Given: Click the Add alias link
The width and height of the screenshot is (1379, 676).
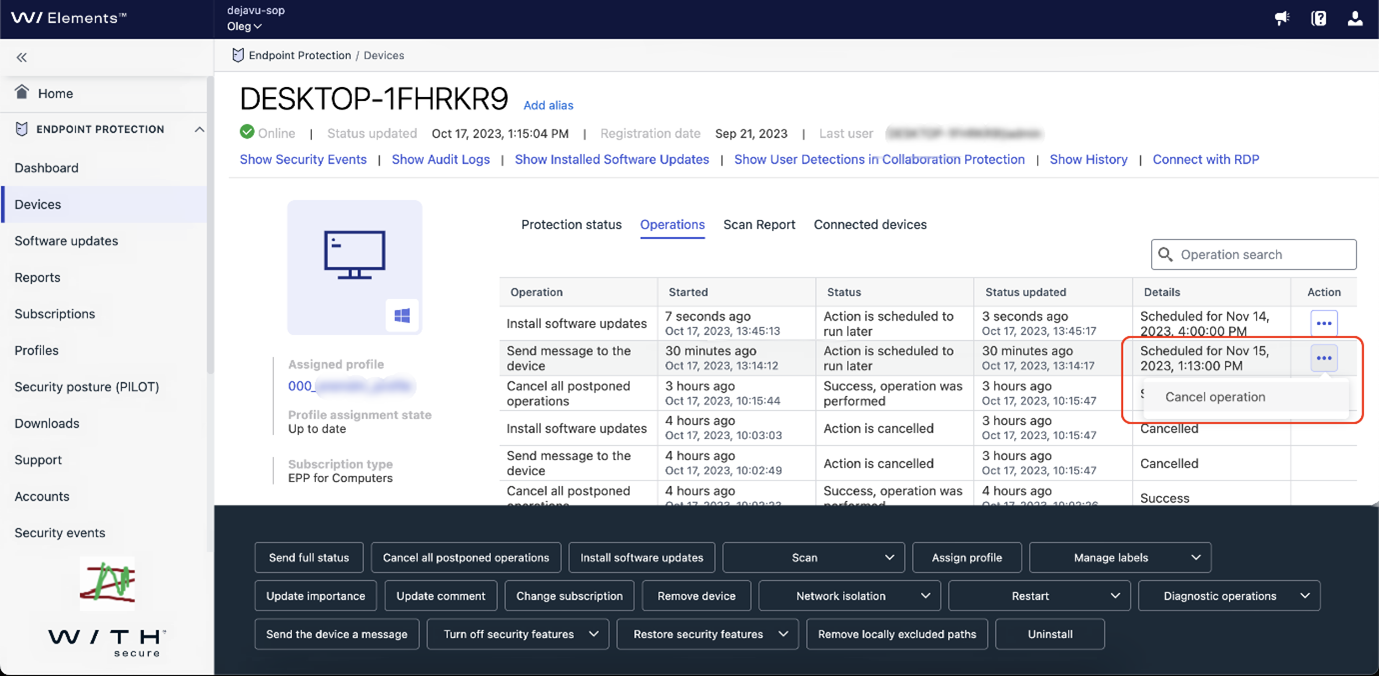Looking at the screenshot, I should click(548, 105).
